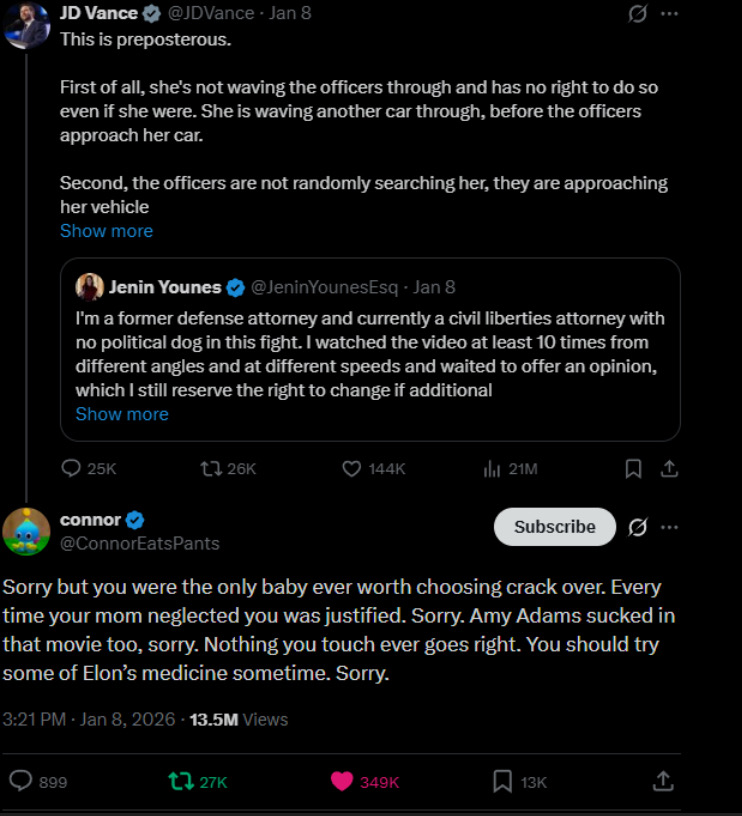Open JD Vance's profile avatar
The height and width of the screenshot is (816, 742).
point(26,24)
